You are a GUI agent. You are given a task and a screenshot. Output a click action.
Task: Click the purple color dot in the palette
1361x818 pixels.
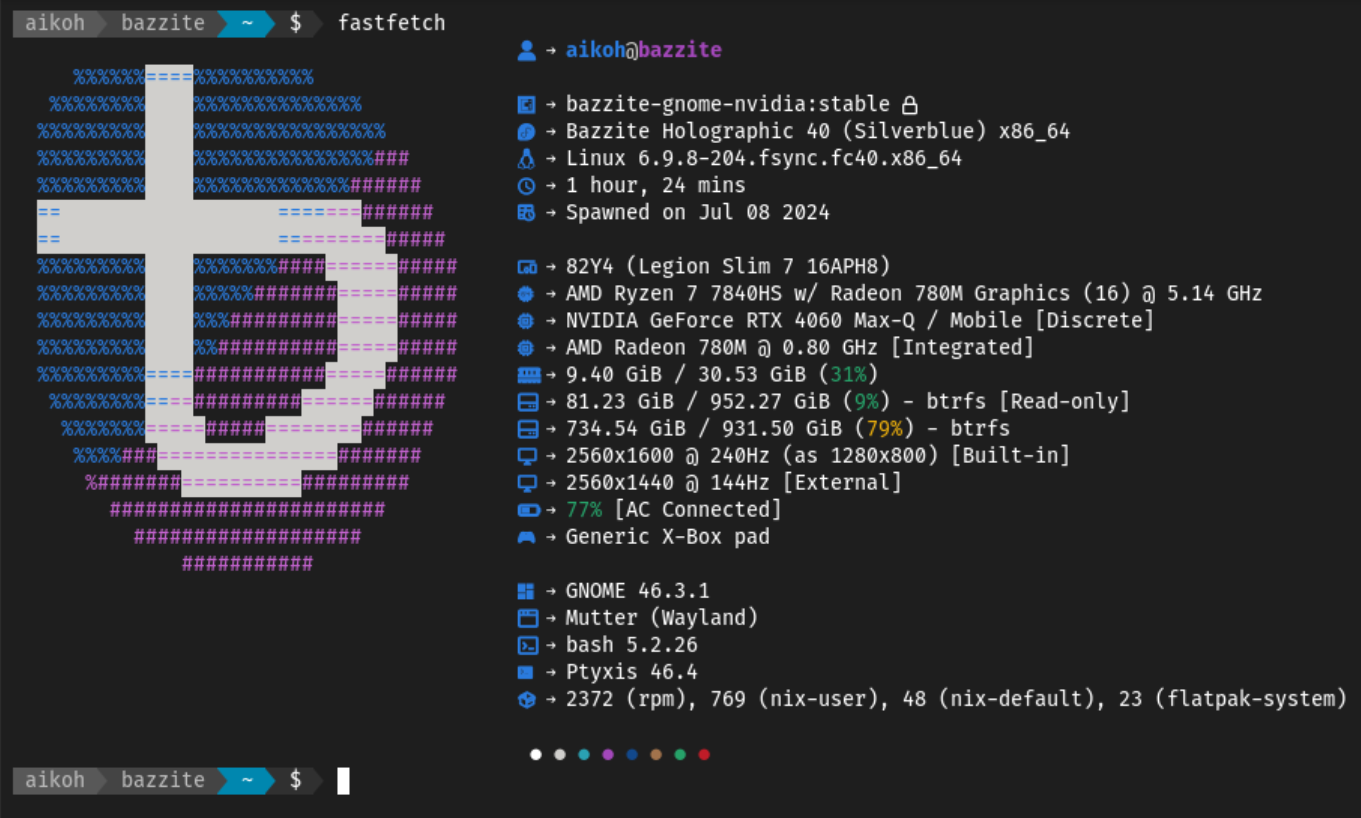tap(608, 754)
